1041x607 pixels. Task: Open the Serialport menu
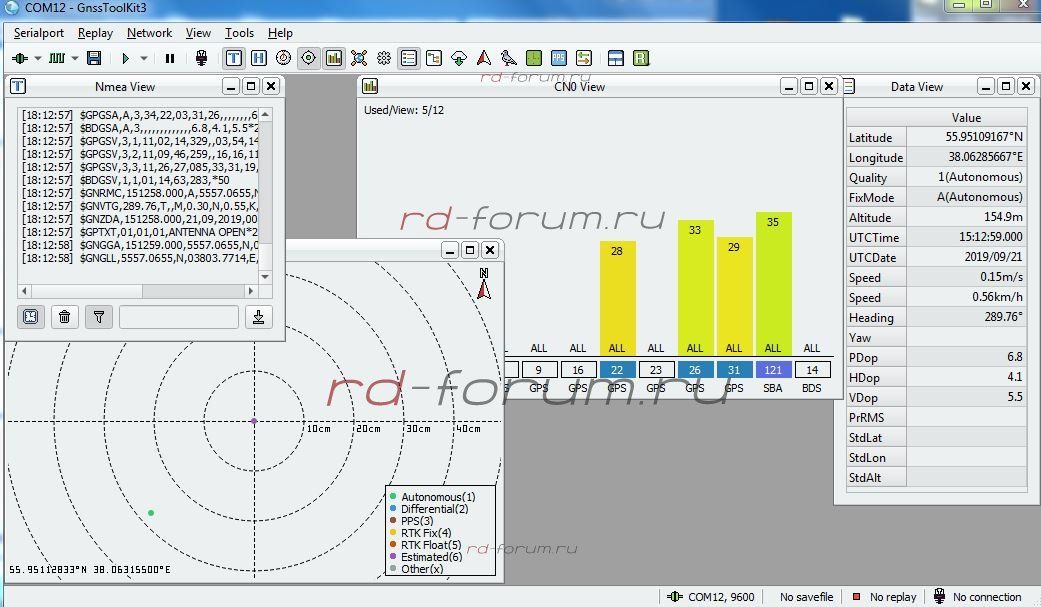pos(39,33)
